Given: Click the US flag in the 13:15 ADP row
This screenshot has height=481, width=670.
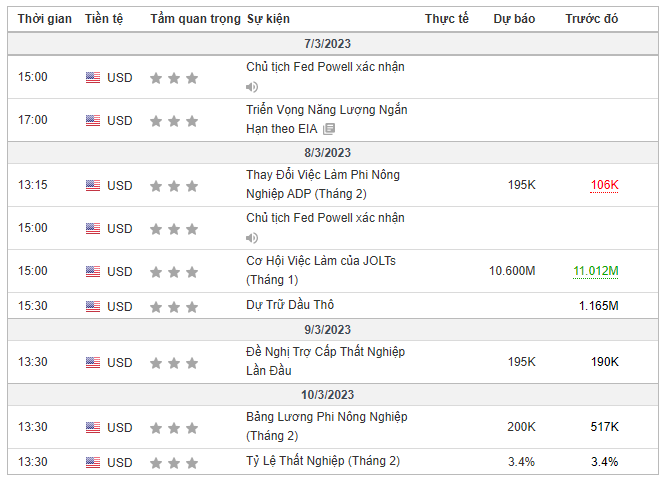Looking at the screenshot, I should [x=93, y=185].
